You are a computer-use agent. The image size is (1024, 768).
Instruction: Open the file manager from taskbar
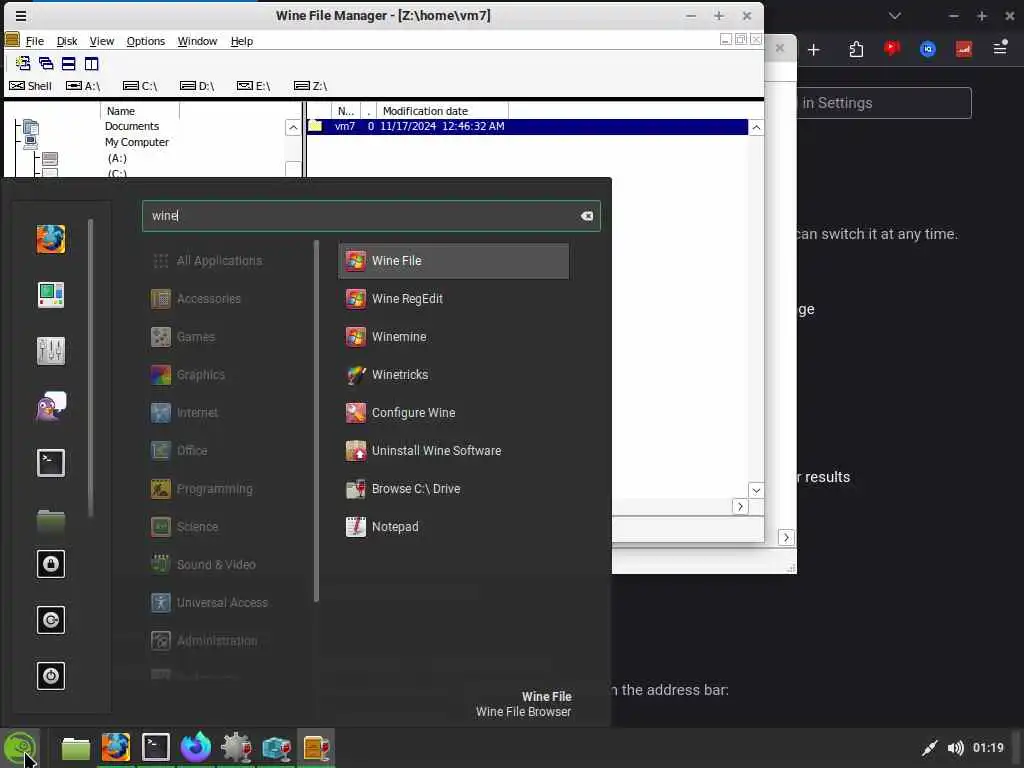pos(76,748)
